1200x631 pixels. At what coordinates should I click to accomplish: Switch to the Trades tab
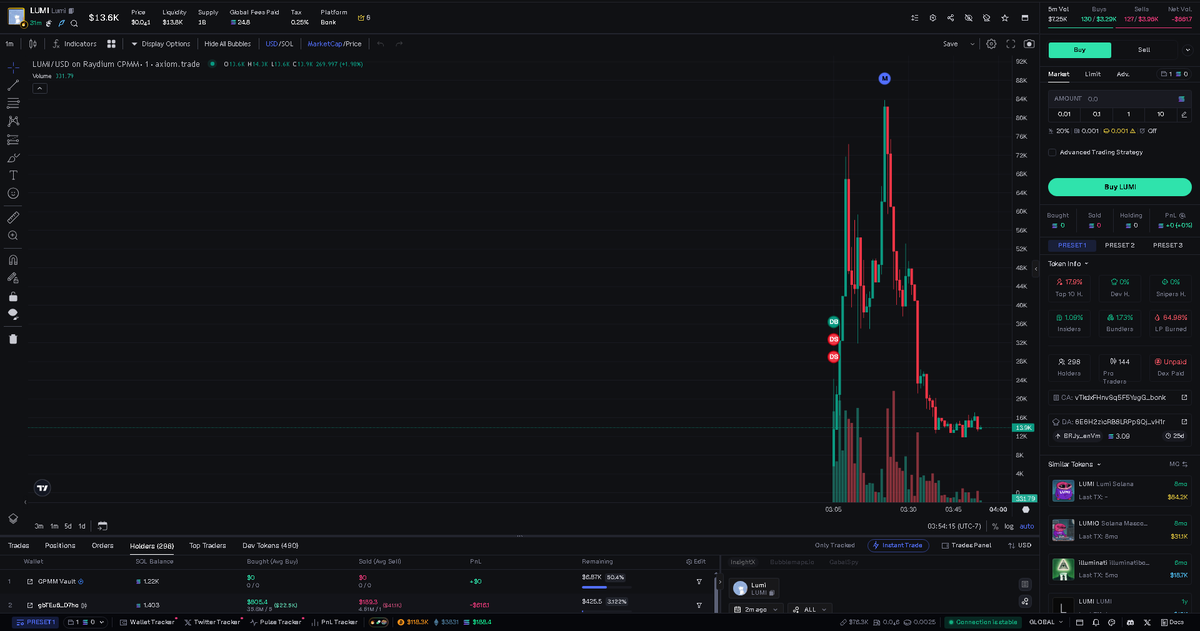pyautogui.click(x=18, y=545)
